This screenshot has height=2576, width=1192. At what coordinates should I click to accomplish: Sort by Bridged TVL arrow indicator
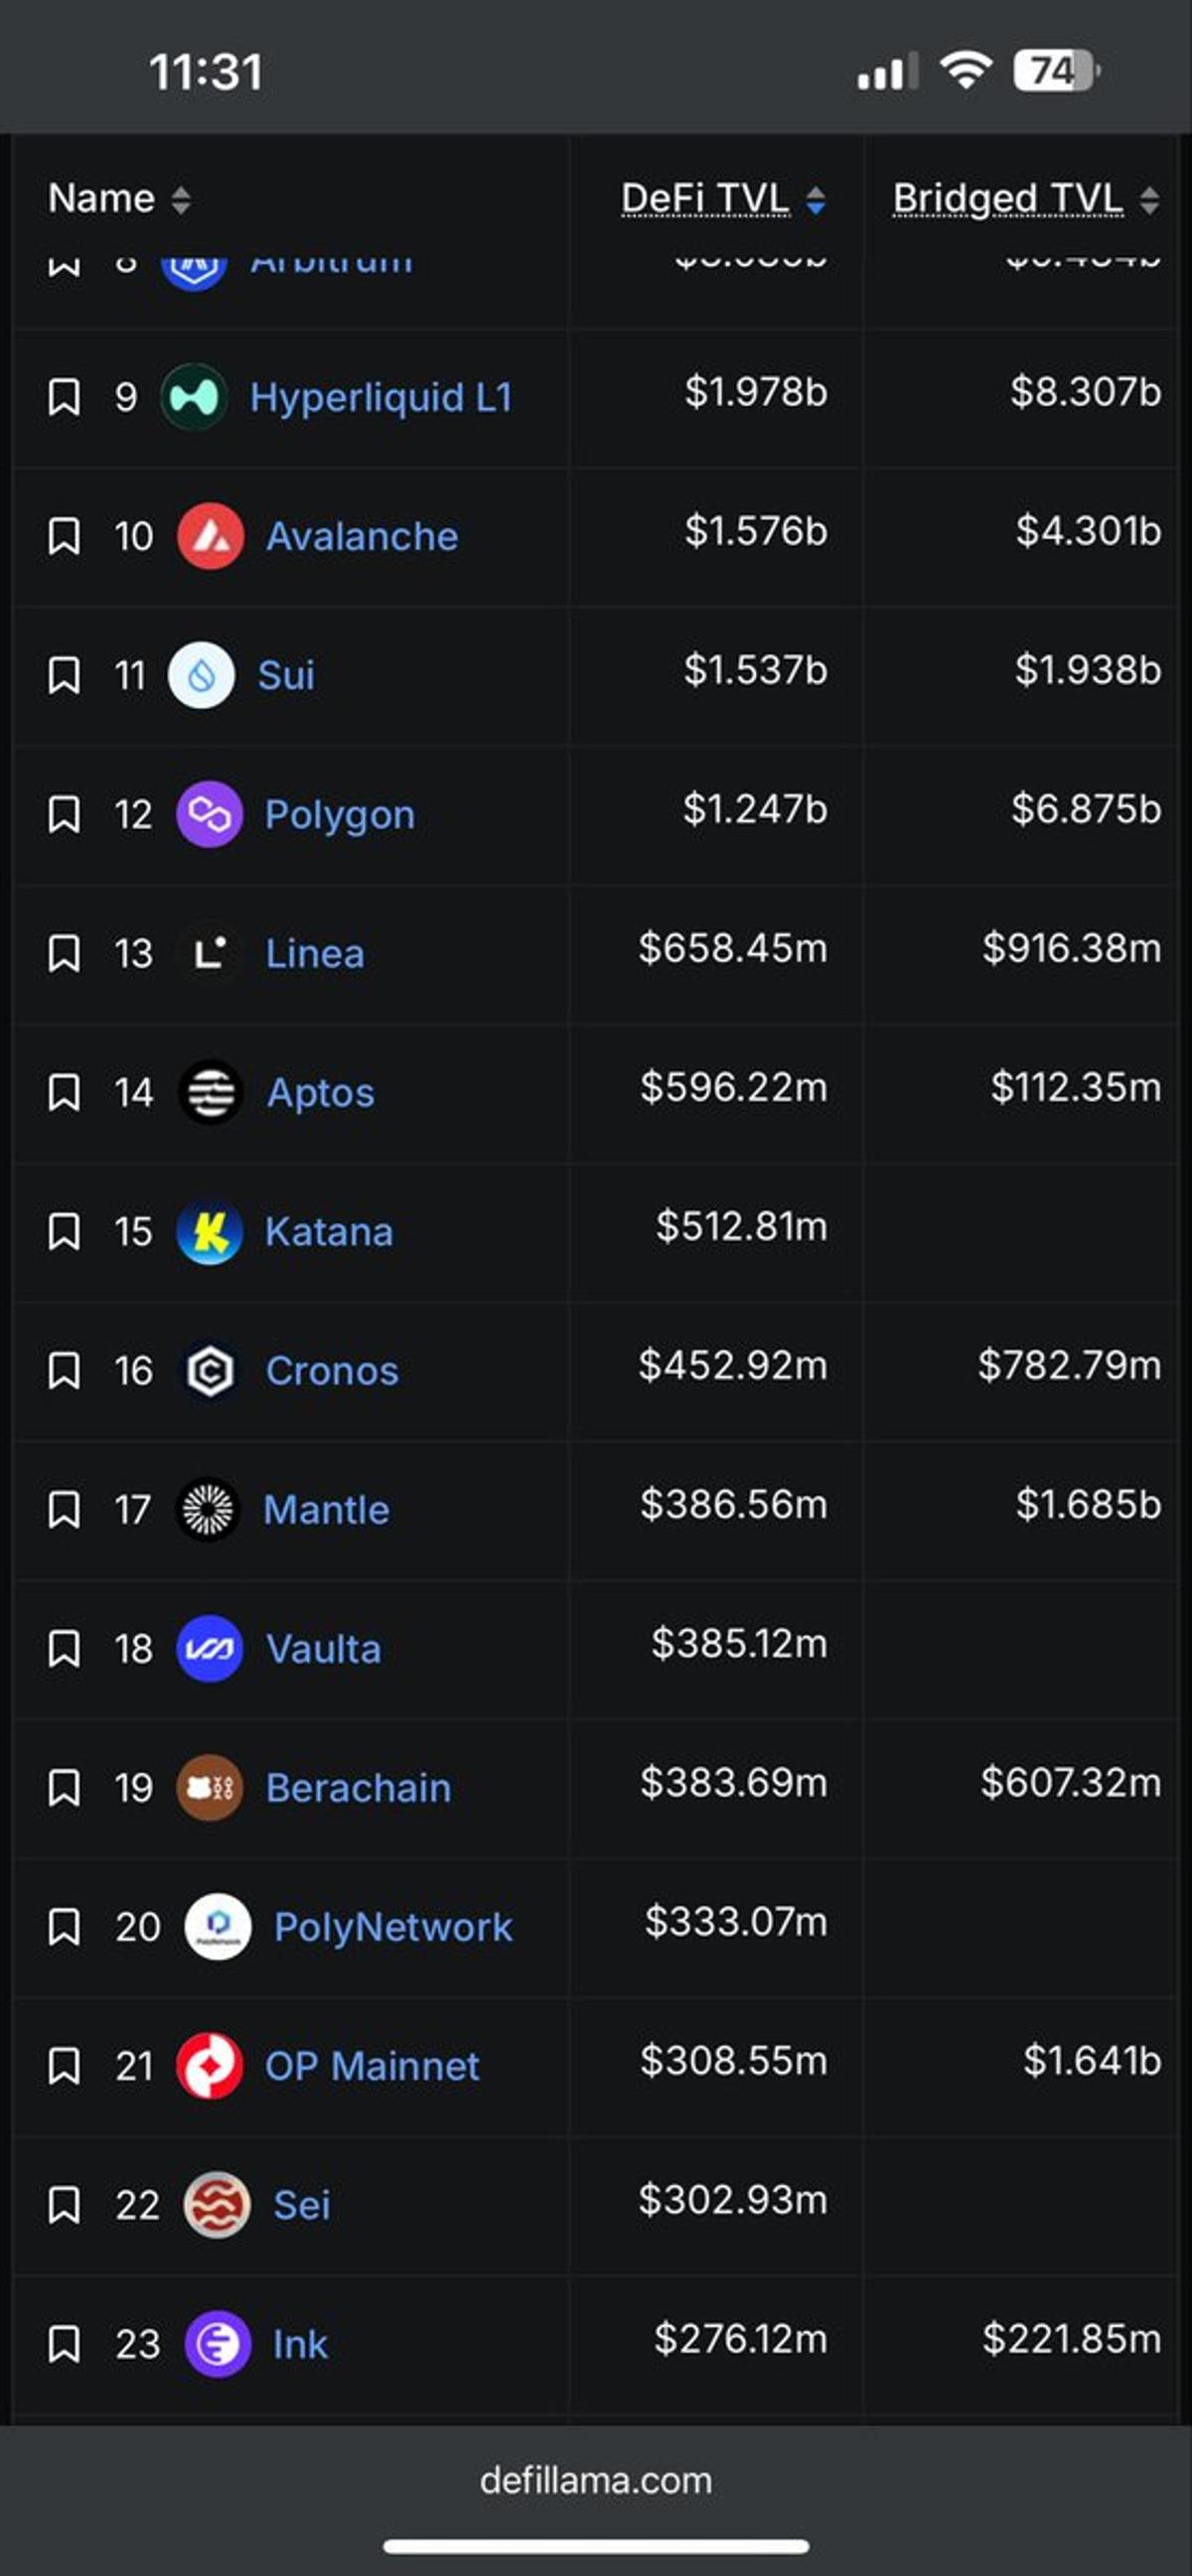click(x=1149, y=199)
